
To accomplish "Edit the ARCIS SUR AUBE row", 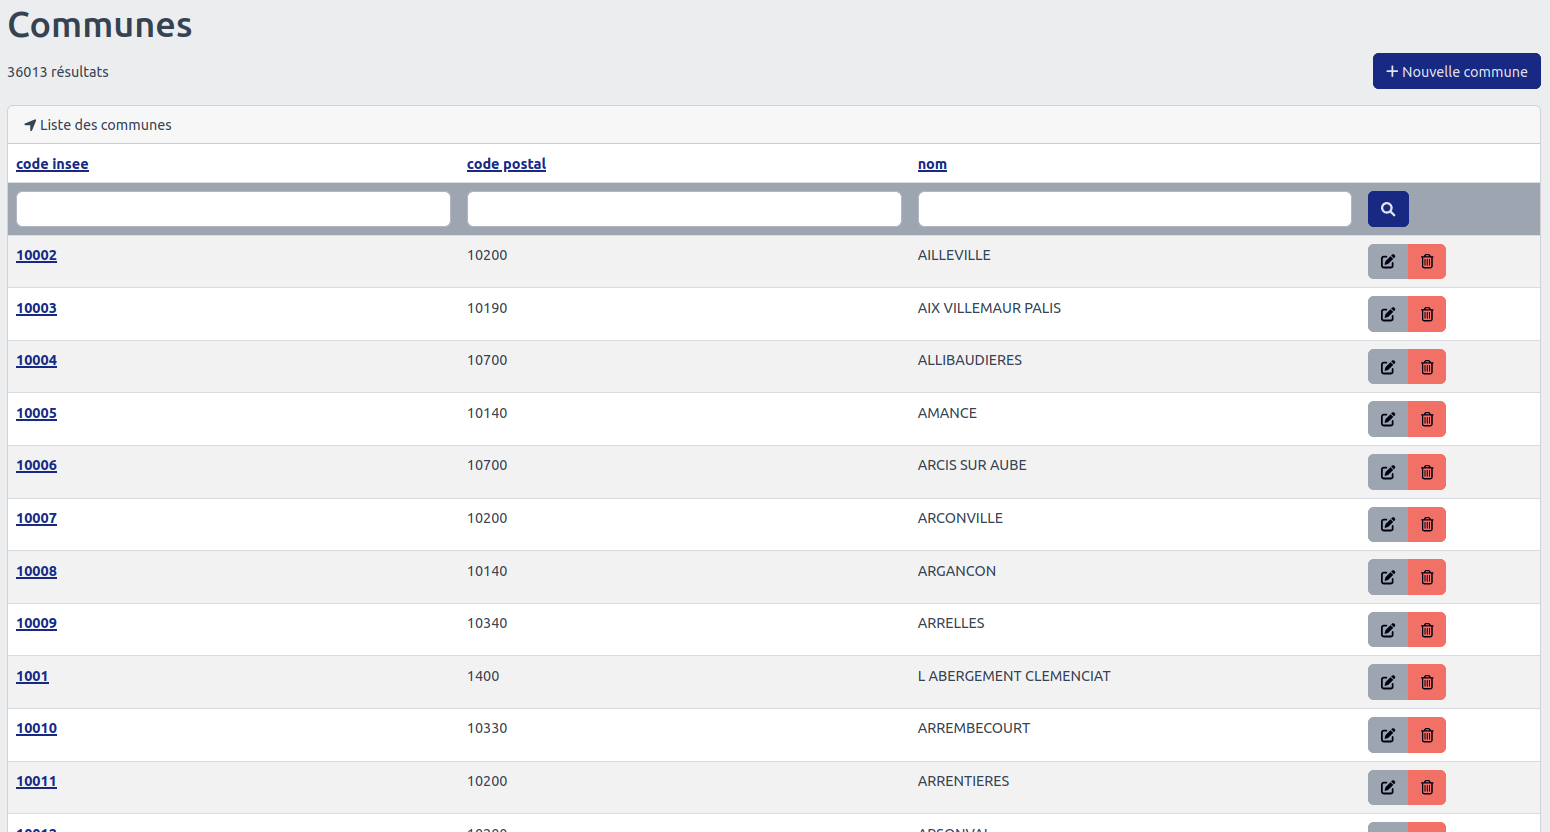I will point(1387,472).
